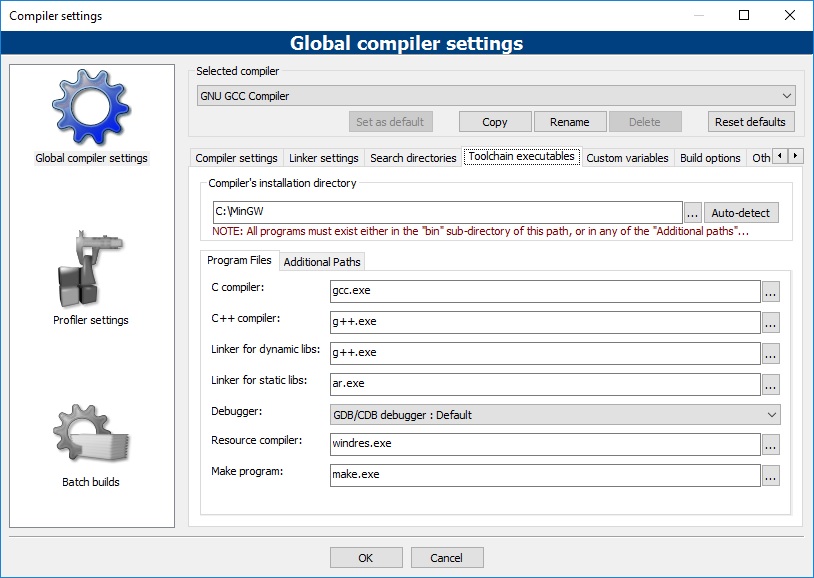Viewport: 814px width, 578px height.
Task: Click the left tab scroll arrow
Action: (x=781, y=156)
